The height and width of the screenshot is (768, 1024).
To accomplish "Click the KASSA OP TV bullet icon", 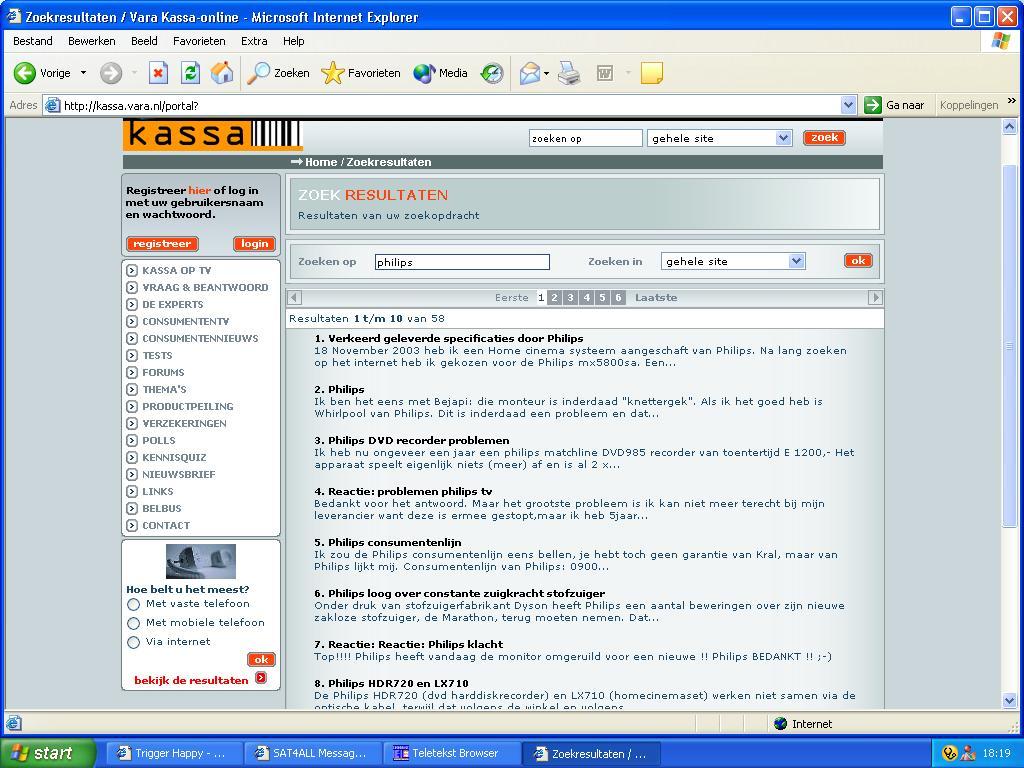I will (132, 270).
